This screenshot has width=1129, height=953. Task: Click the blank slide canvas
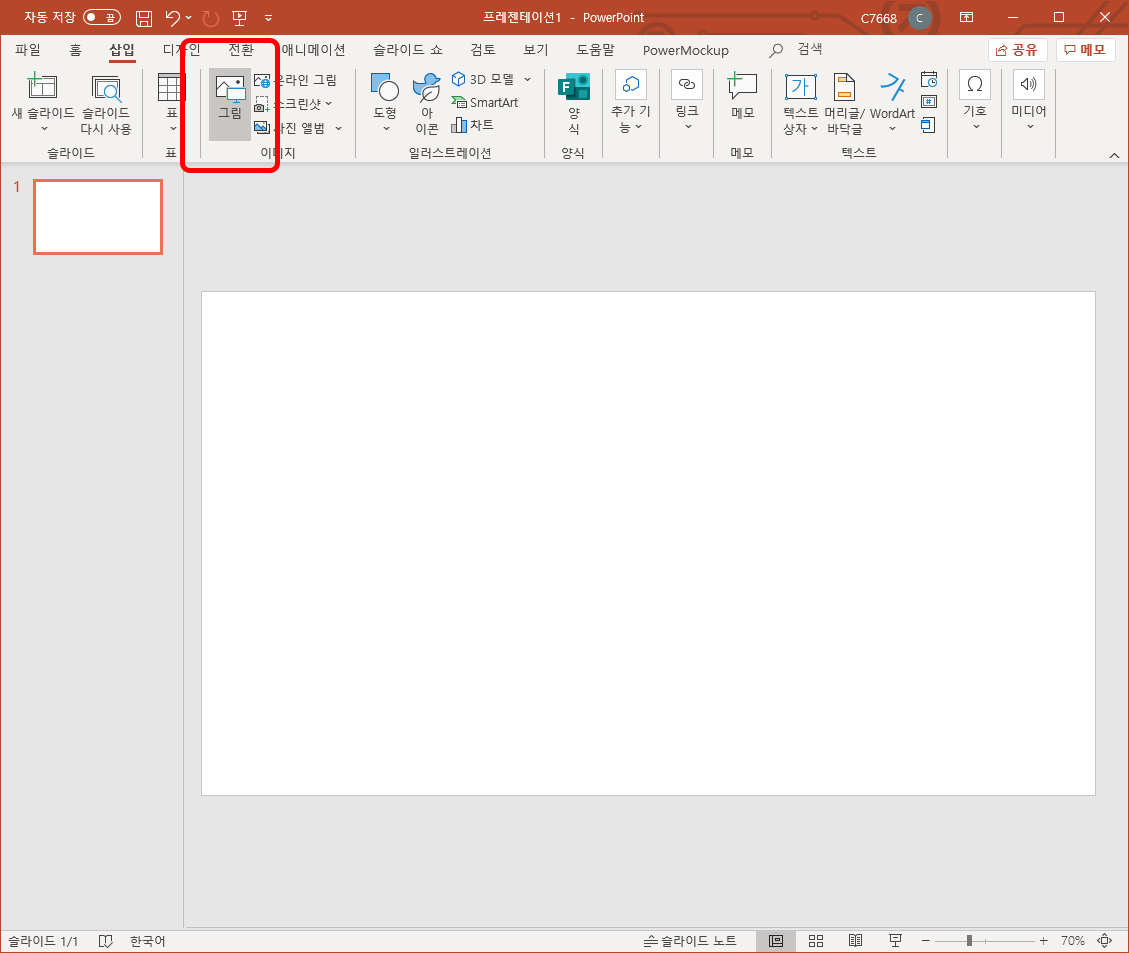648,543
